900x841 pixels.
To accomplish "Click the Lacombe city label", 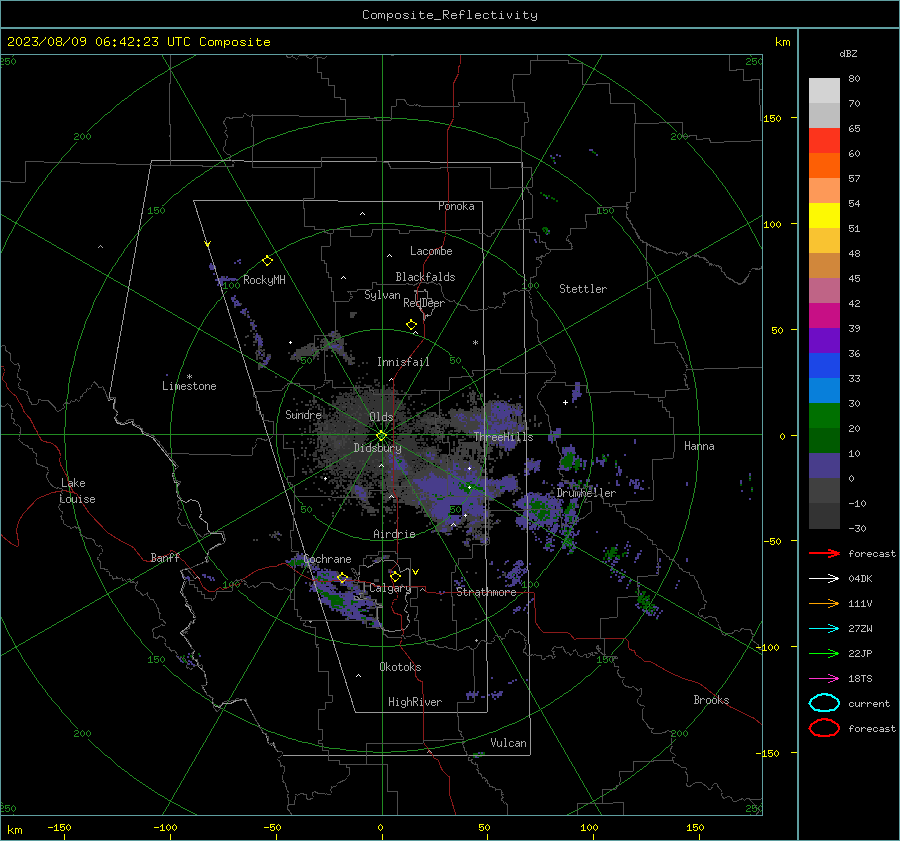I will tap(431, 251).
